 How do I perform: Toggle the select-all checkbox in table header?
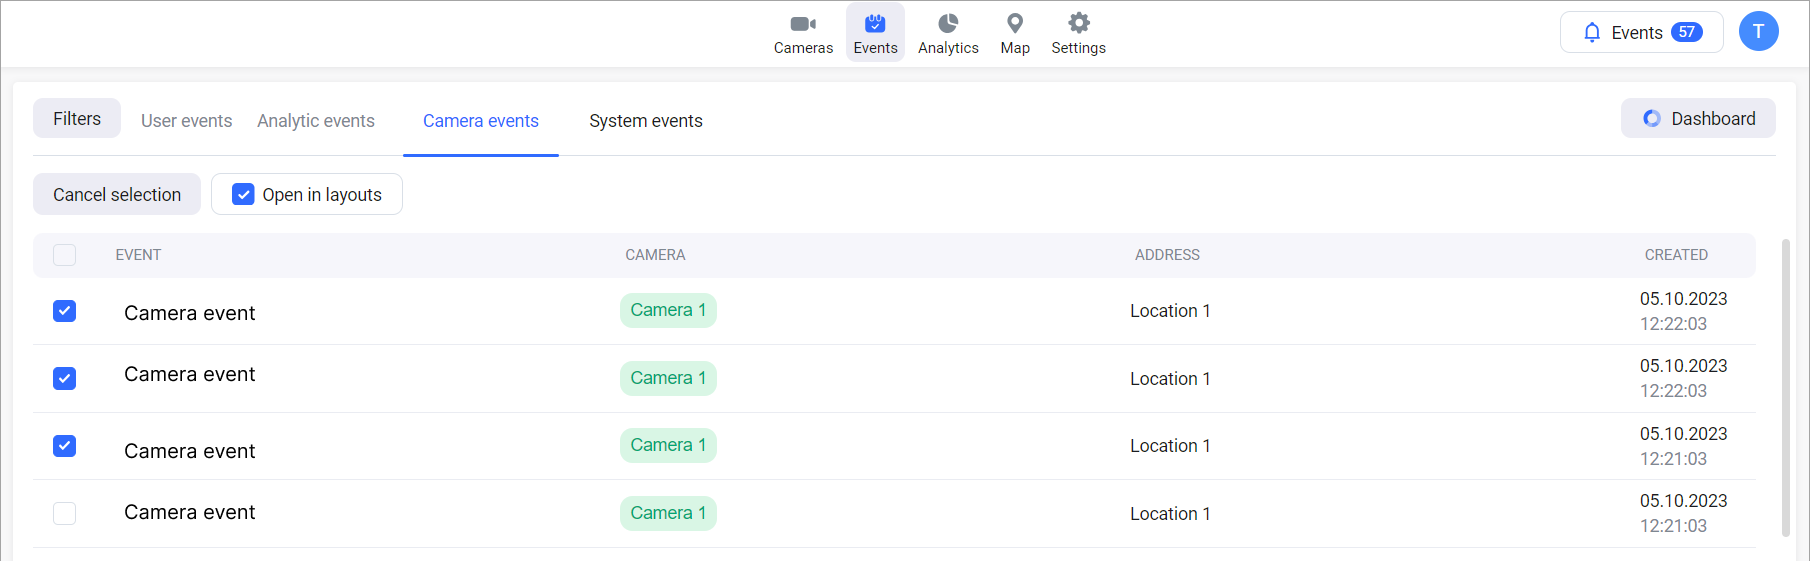(x=65, y=255)
